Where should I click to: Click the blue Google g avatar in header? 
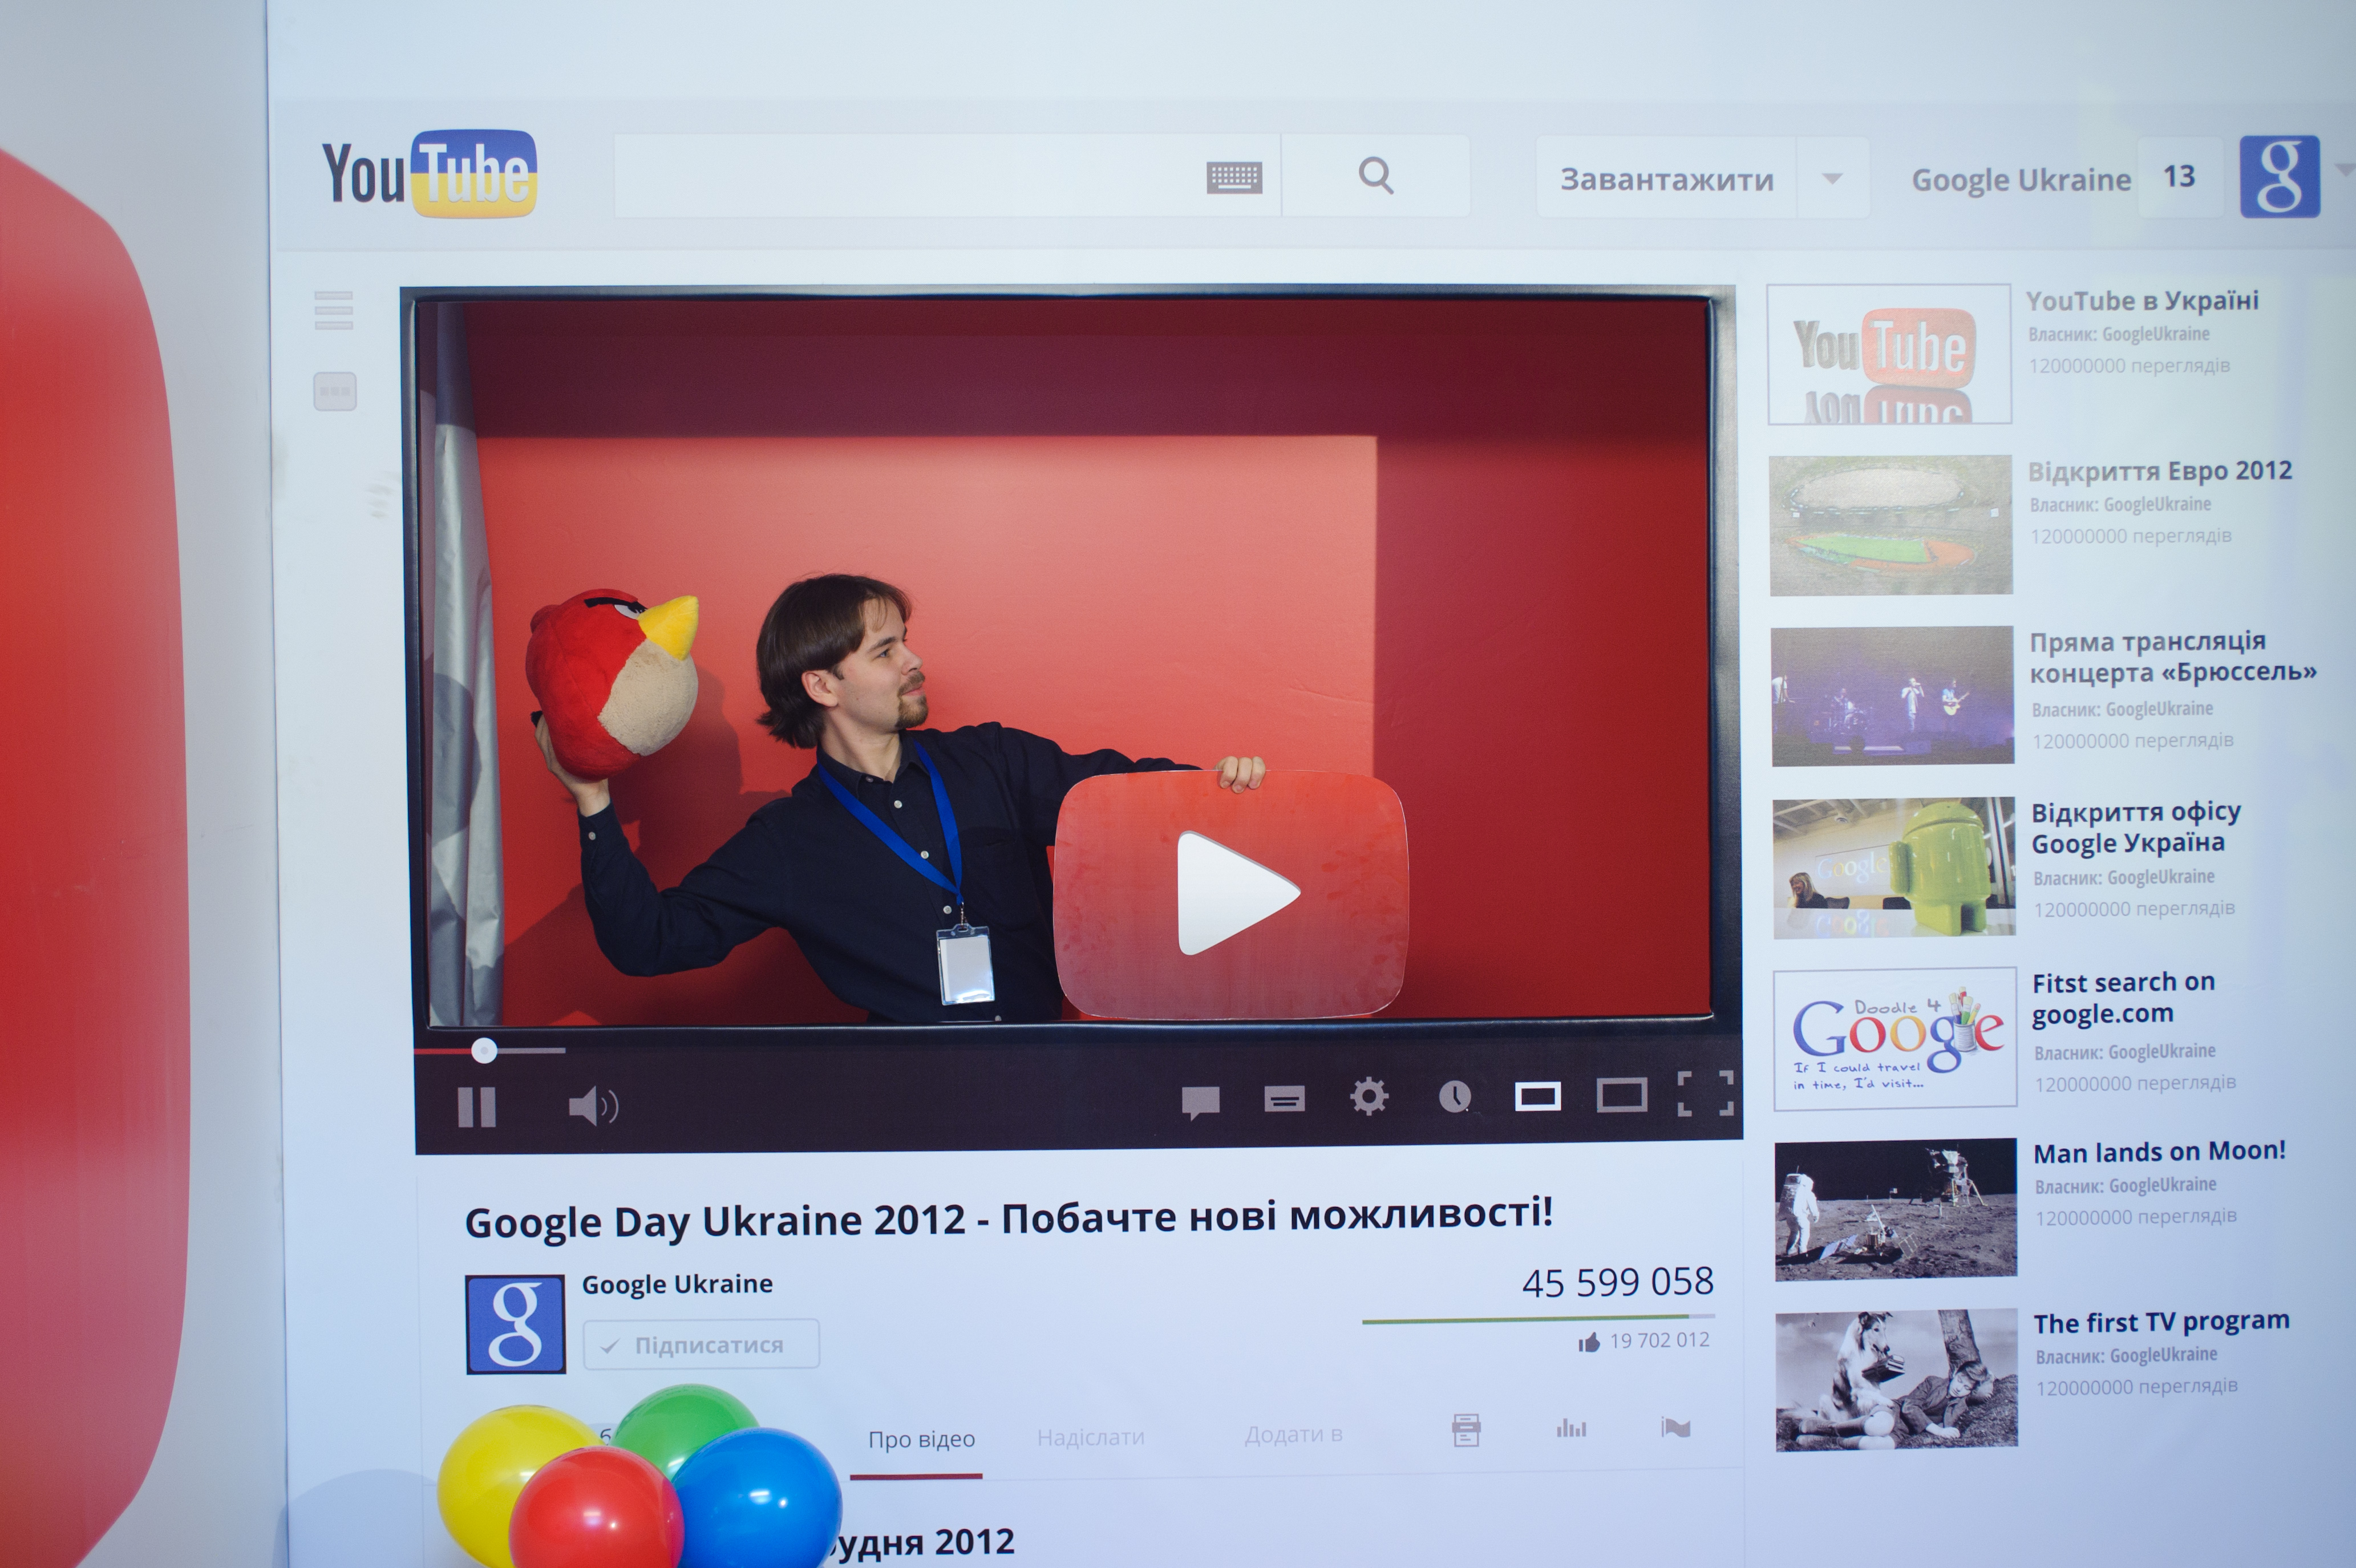(2279, 176)
